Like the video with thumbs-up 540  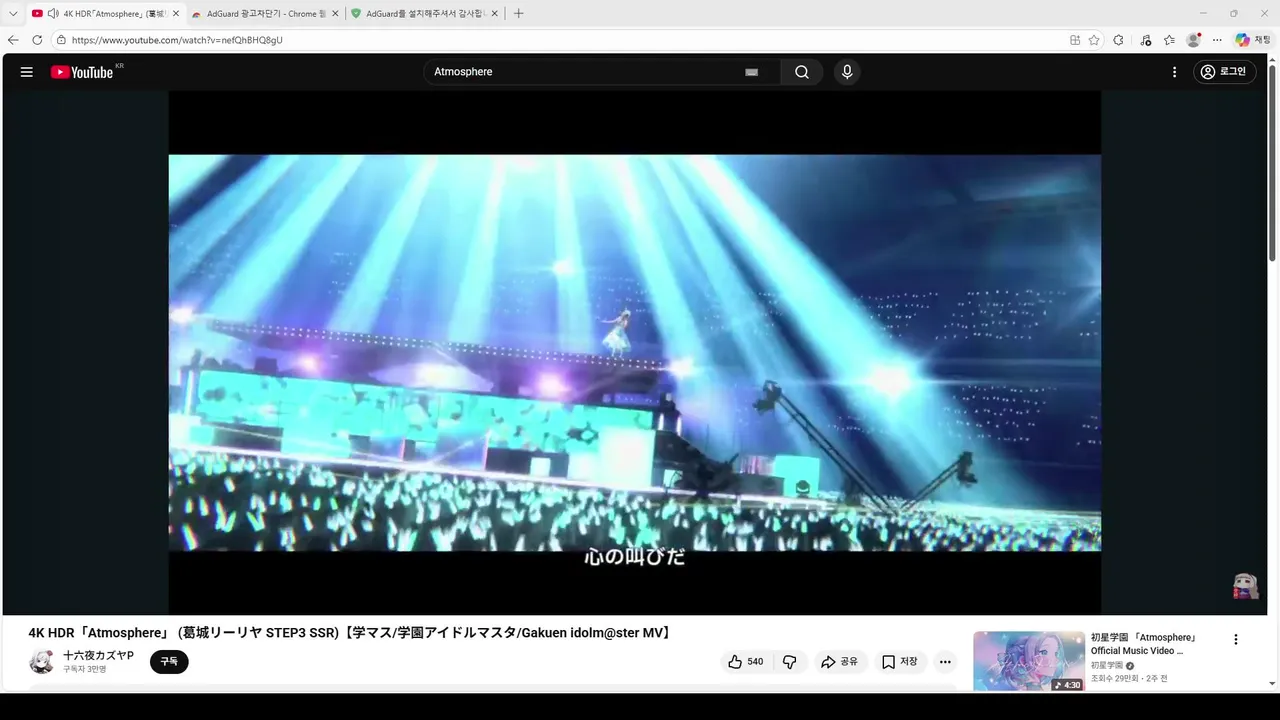(746, 662)
